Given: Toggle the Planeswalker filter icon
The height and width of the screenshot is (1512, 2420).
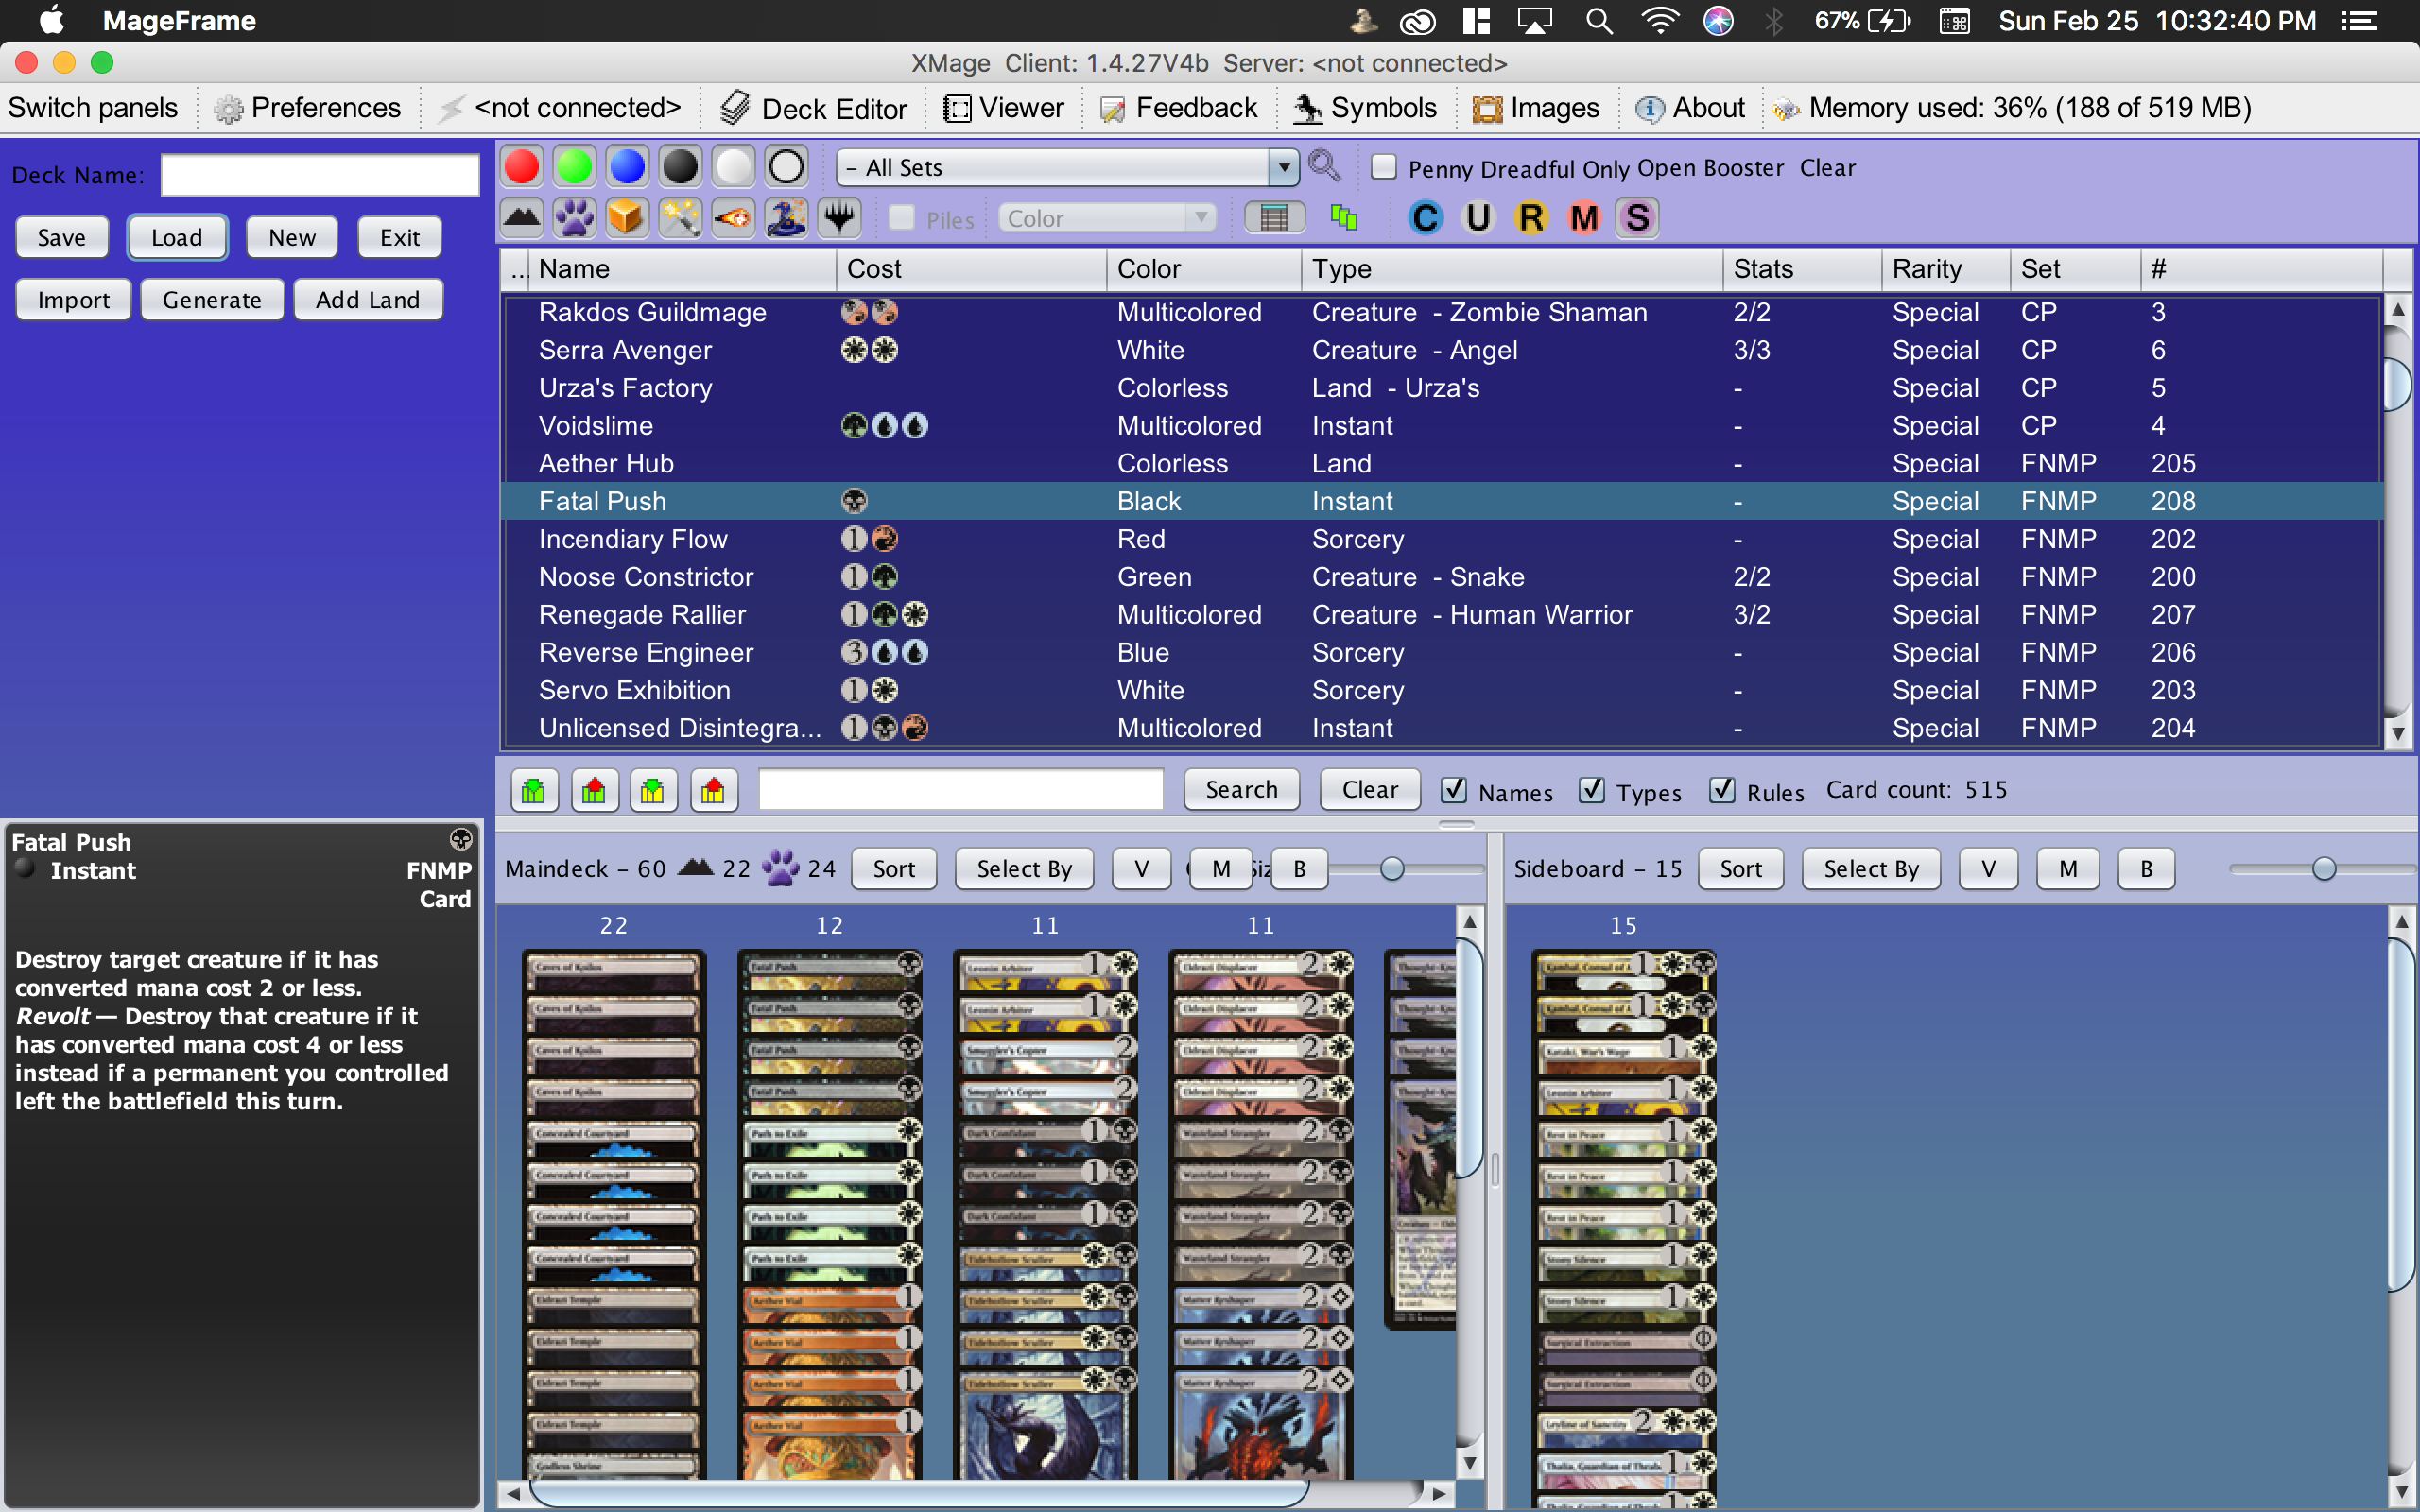Looking at the screenshot, I should pyautogui.click(x=839, y=218).
